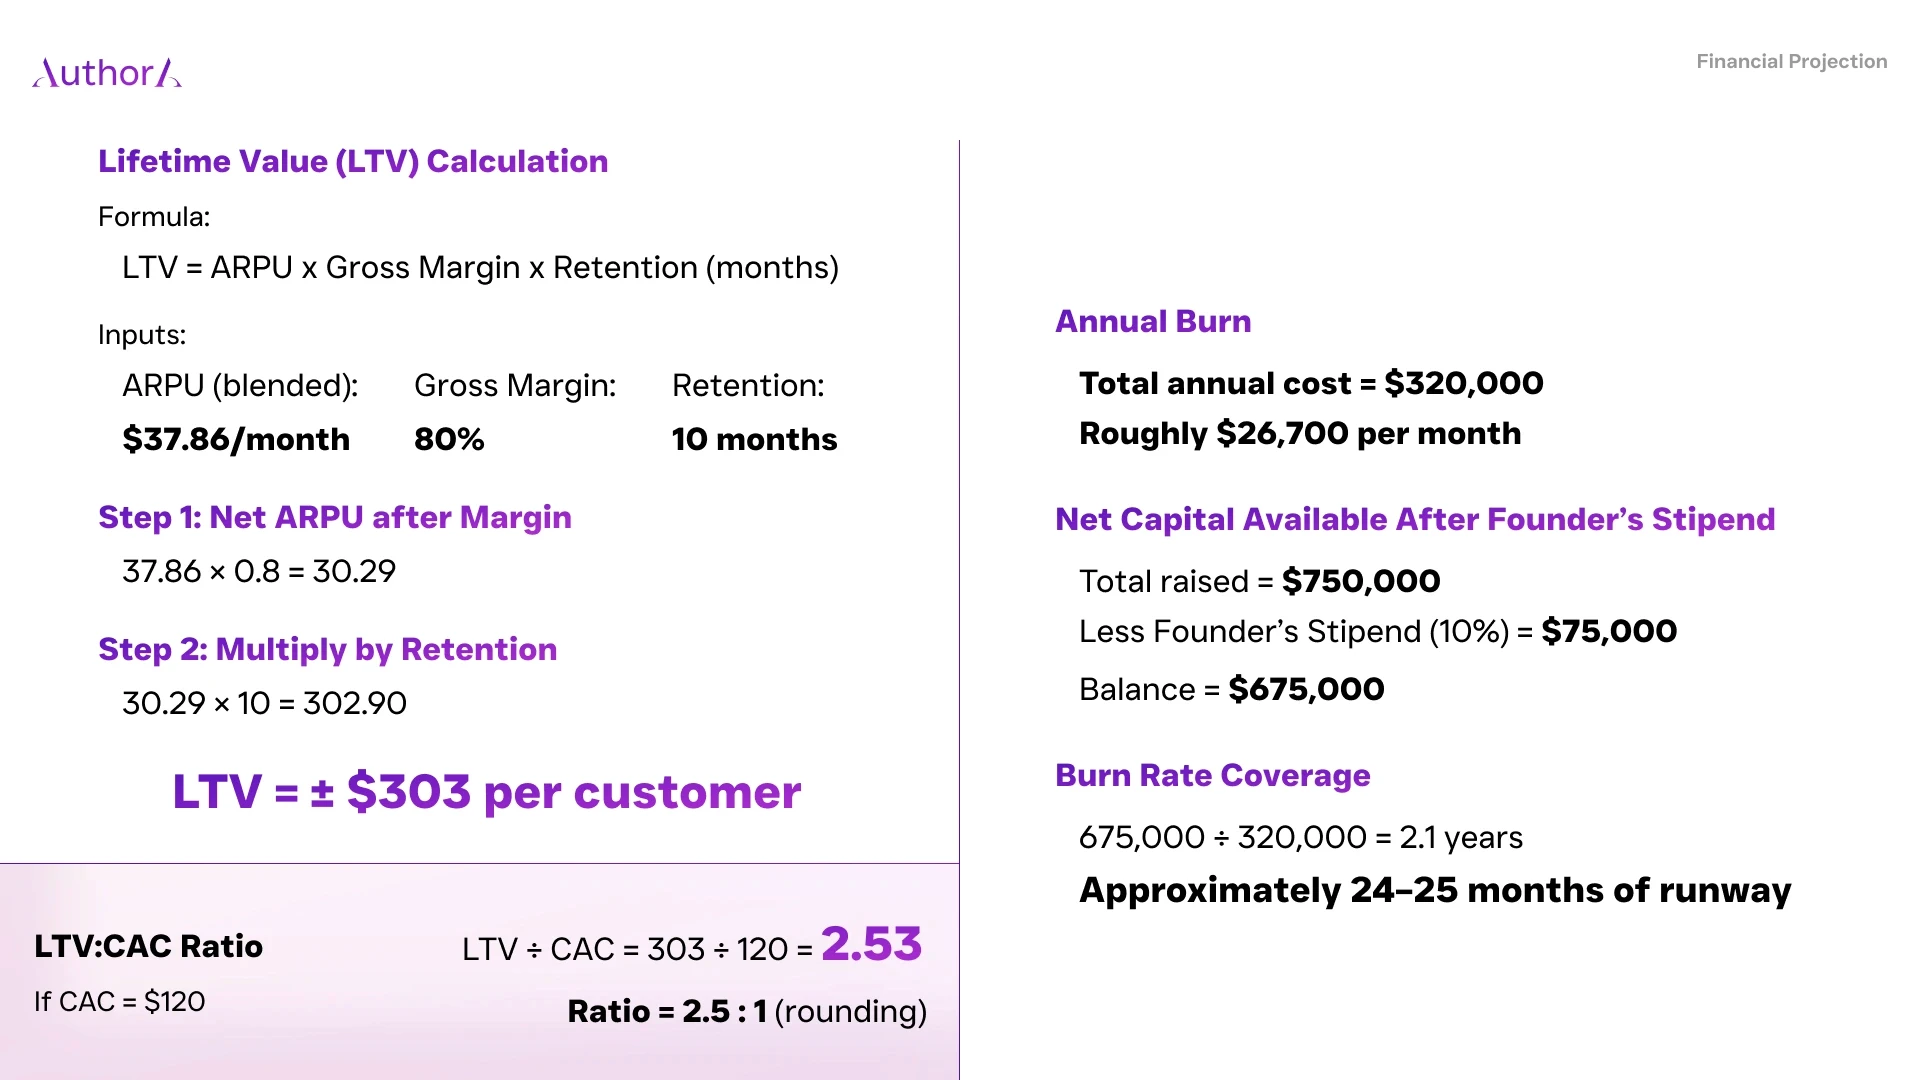Select Approximately 24–25 months of runway text

click(1435, 890)
